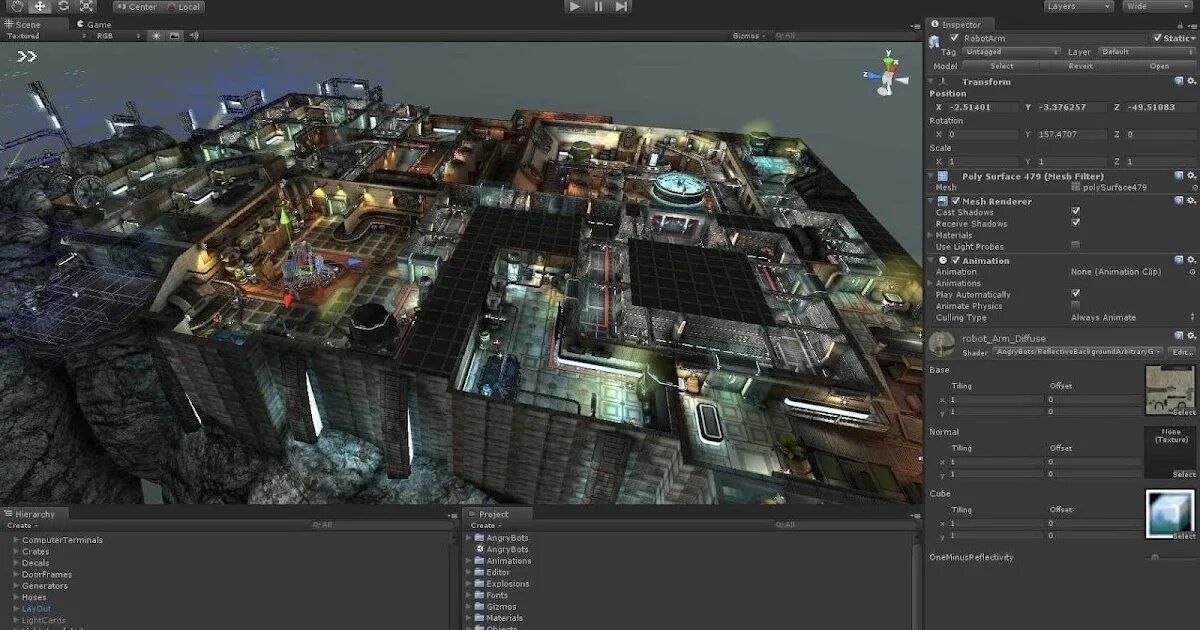The width and height of the screenshot is (1200, 630).
Task: Expand ComputerTerminals in Hierarchy
Action: point(16,540)
